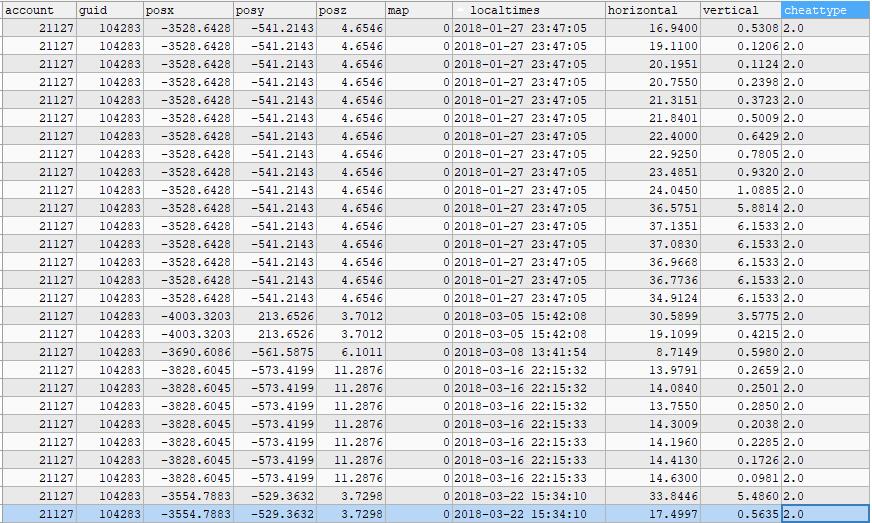Click the "horizontal" column header
This screenshot has width=872, height=523.
coord(652,10)
